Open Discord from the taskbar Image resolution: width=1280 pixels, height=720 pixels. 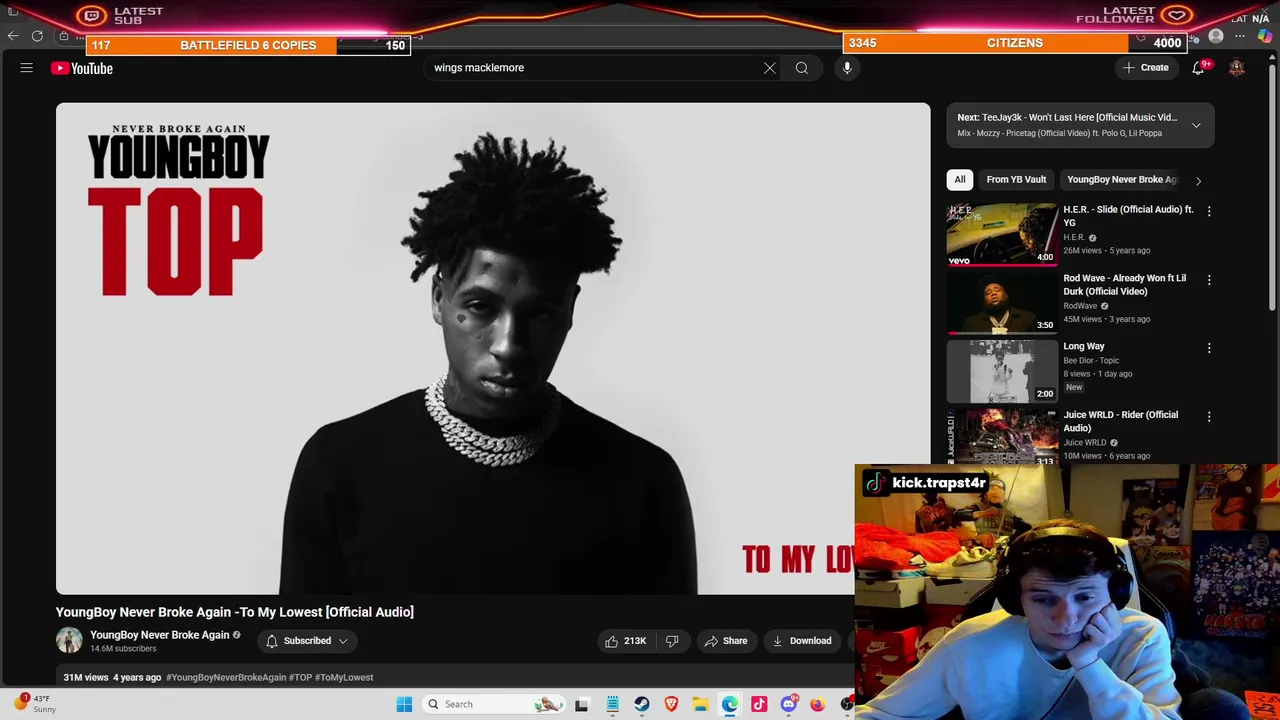pyautogui.click(x=788, y=704)
